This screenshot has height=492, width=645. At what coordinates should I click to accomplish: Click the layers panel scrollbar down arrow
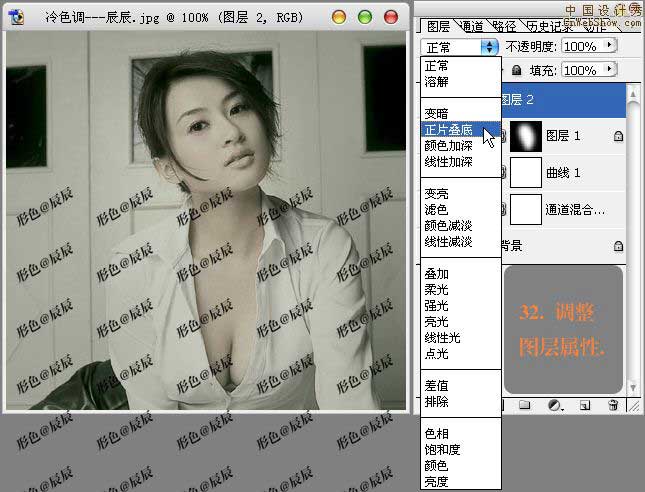point(633,388)
